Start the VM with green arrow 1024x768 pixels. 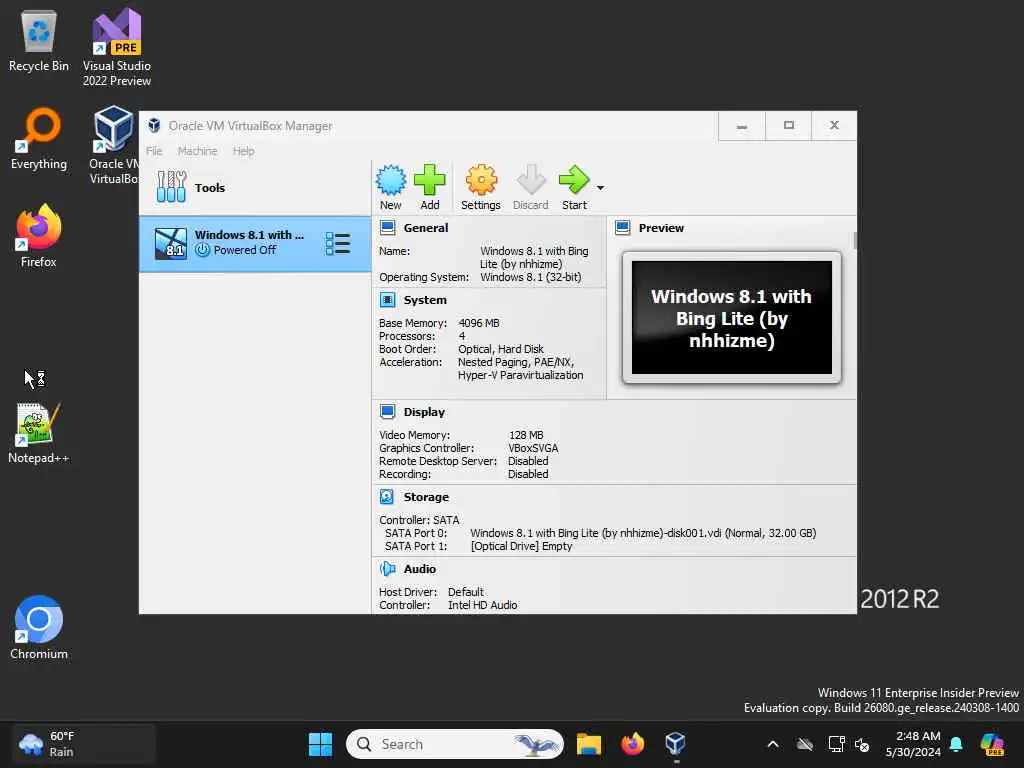pos(574,180)
